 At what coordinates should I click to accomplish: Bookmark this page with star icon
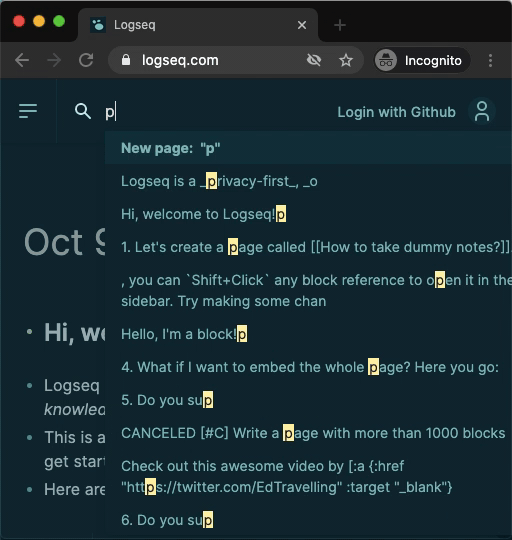pos(346,60)
